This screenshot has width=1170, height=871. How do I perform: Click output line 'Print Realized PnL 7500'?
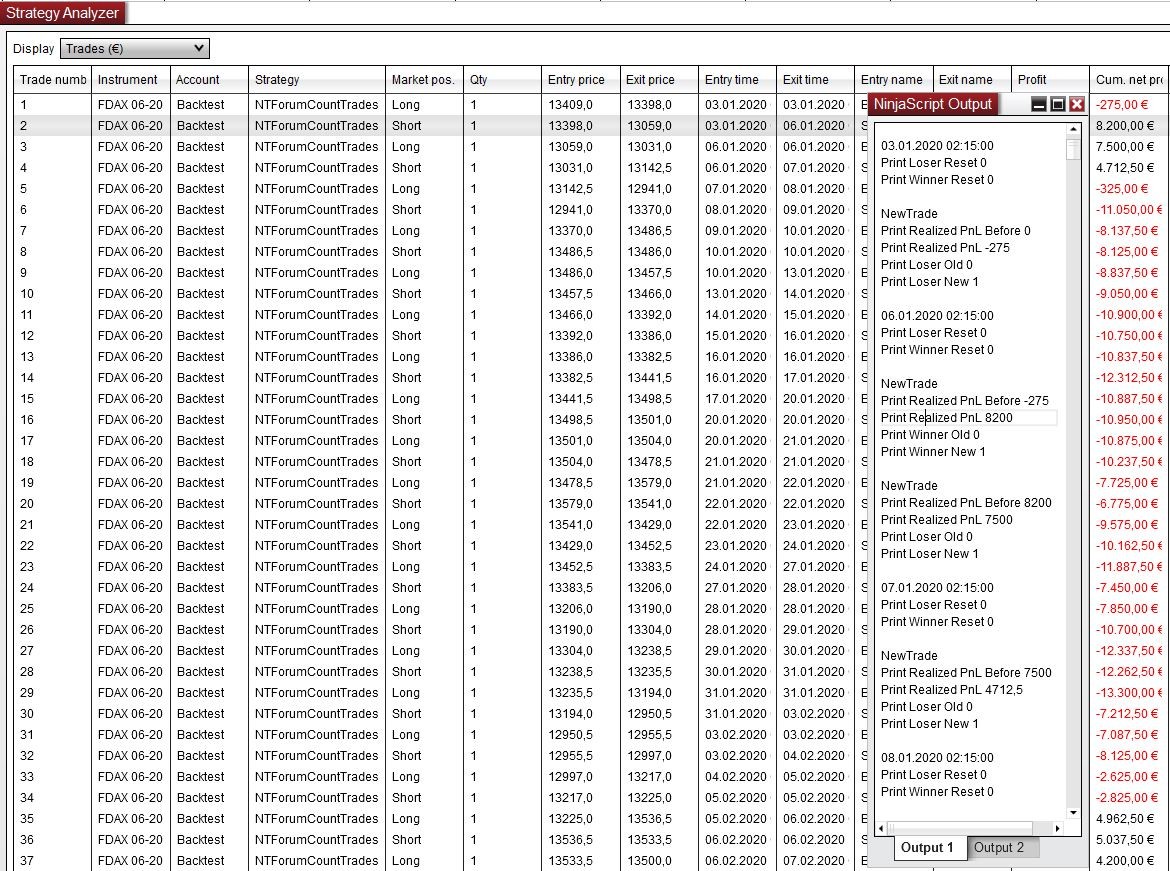tap(946, 519)
